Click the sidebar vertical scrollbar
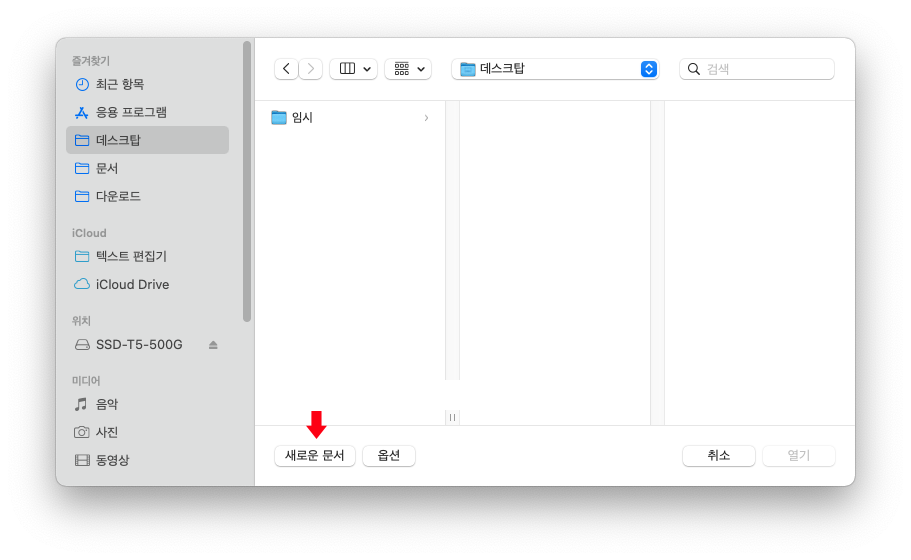The image size is (911, 560). pyautogui.click(x=247, y=181)
